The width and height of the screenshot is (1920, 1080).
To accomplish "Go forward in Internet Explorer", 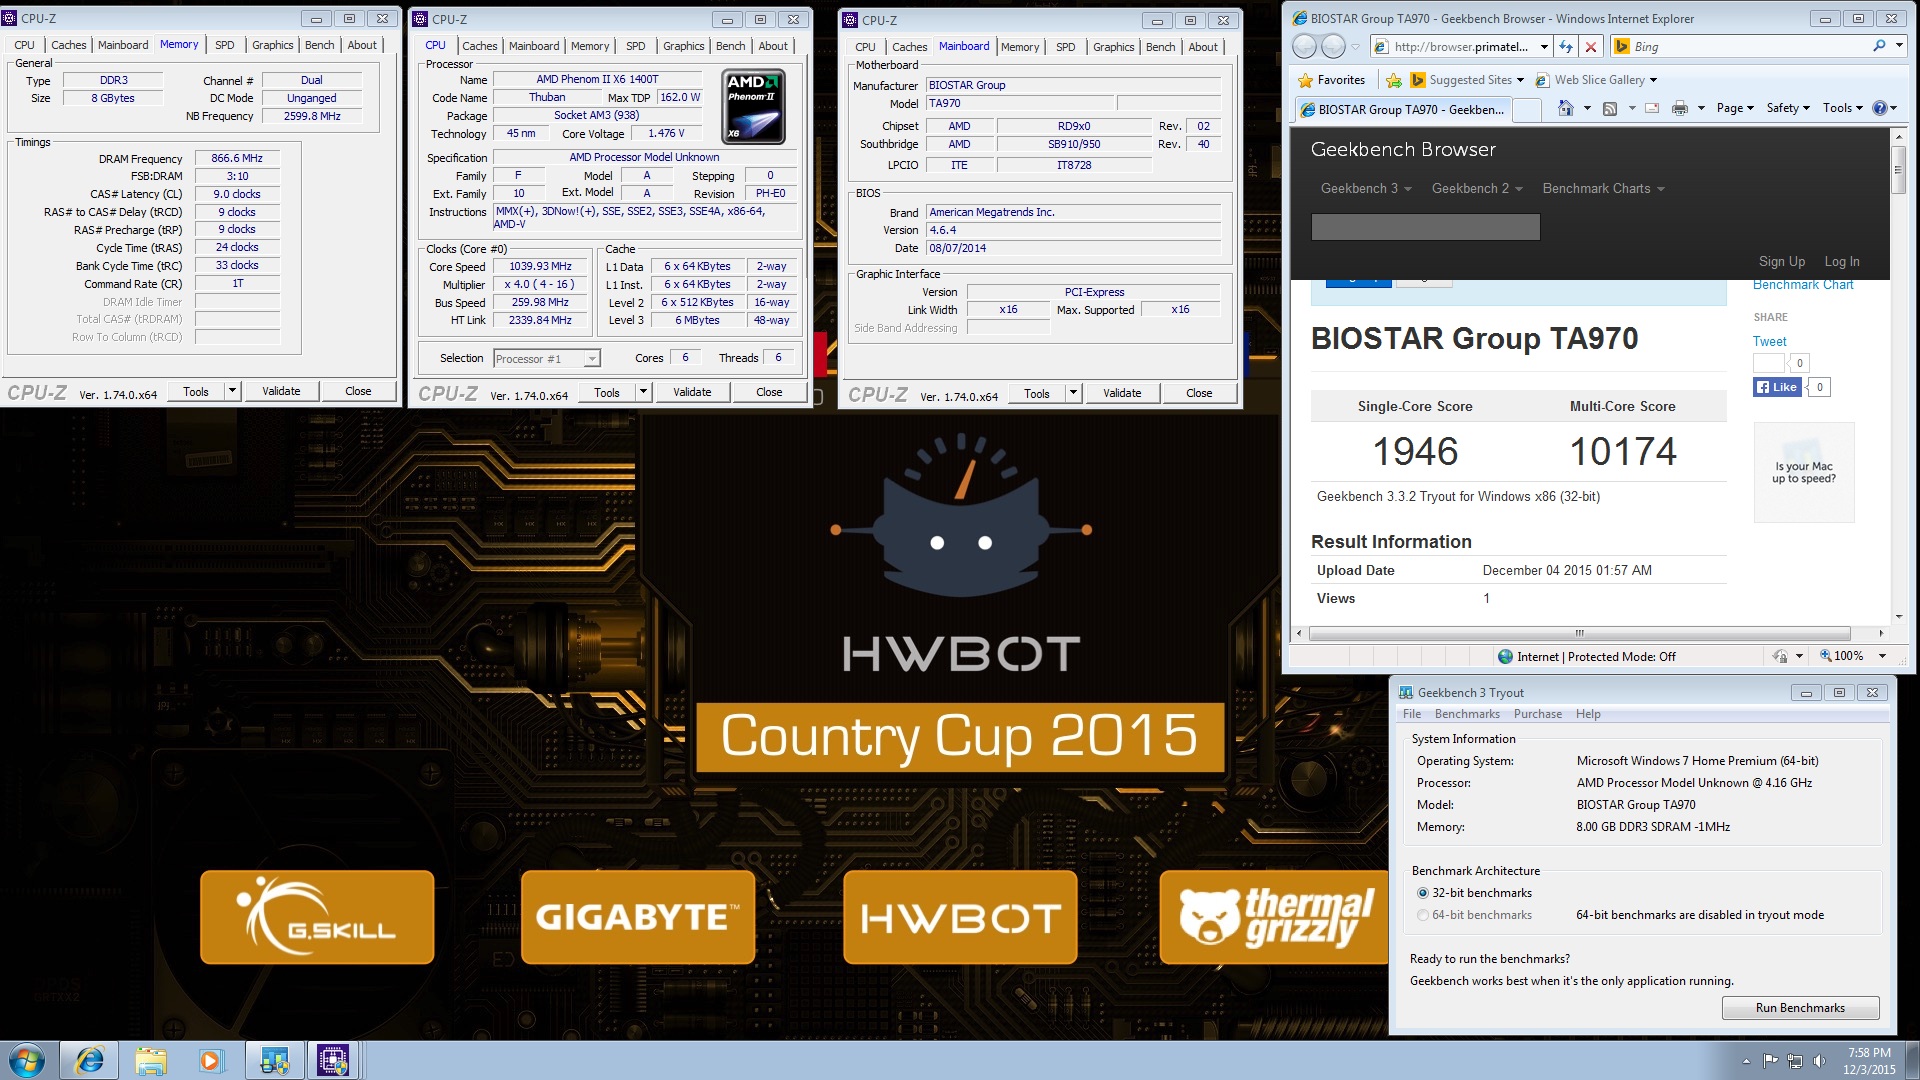I will (1333, 46).
